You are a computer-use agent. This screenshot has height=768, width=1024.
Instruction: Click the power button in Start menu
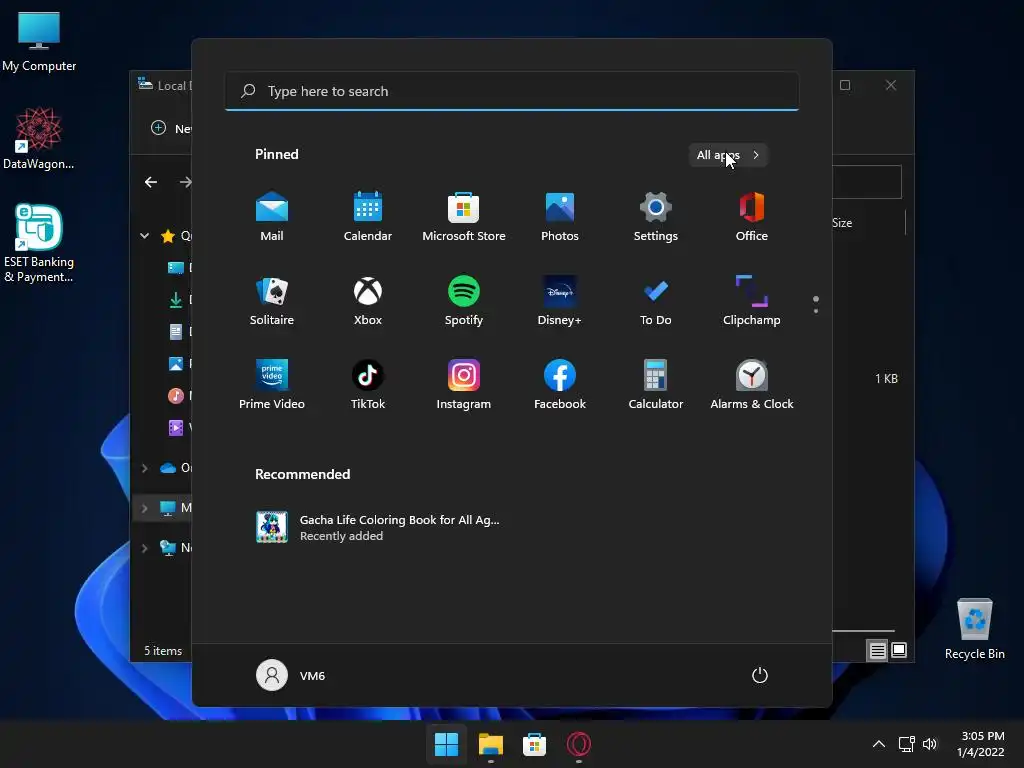pos(760,675)
